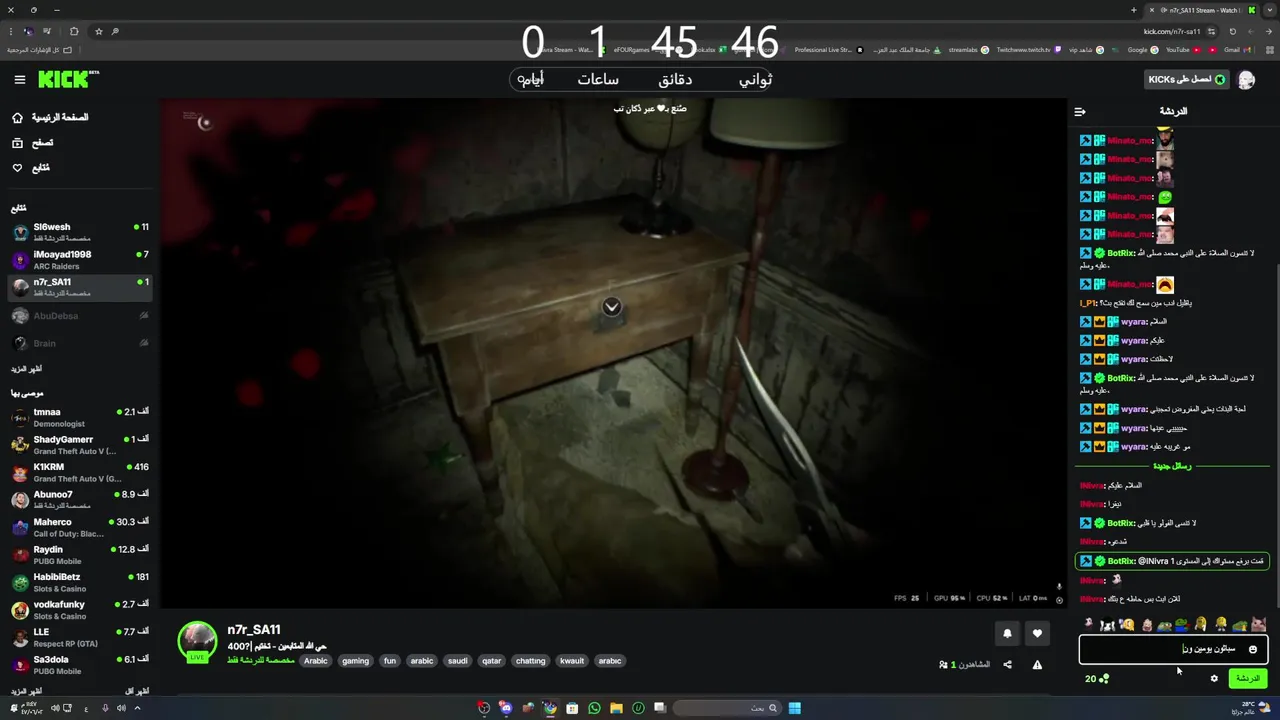Open chat settings gear

point(1214,679)
